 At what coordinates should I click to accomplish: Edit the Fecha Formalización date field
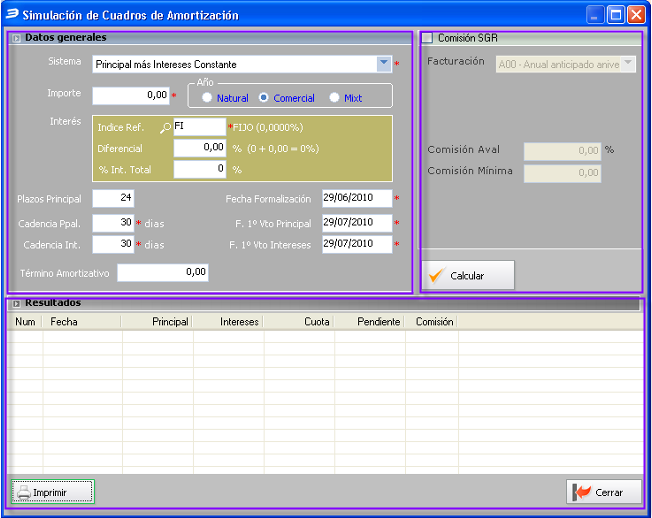357,198
